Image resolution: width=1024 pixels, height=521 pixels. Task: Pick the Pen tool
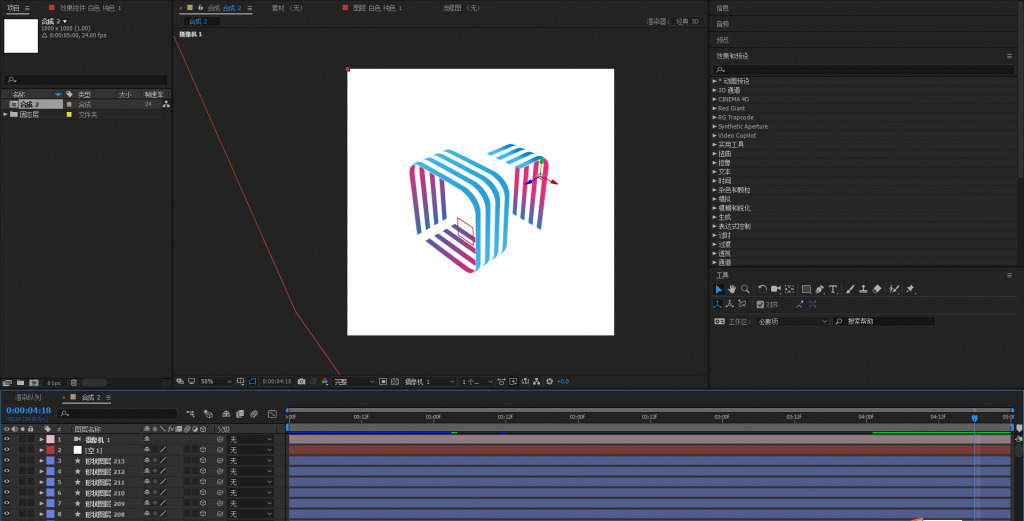click(x=819, y=289)
